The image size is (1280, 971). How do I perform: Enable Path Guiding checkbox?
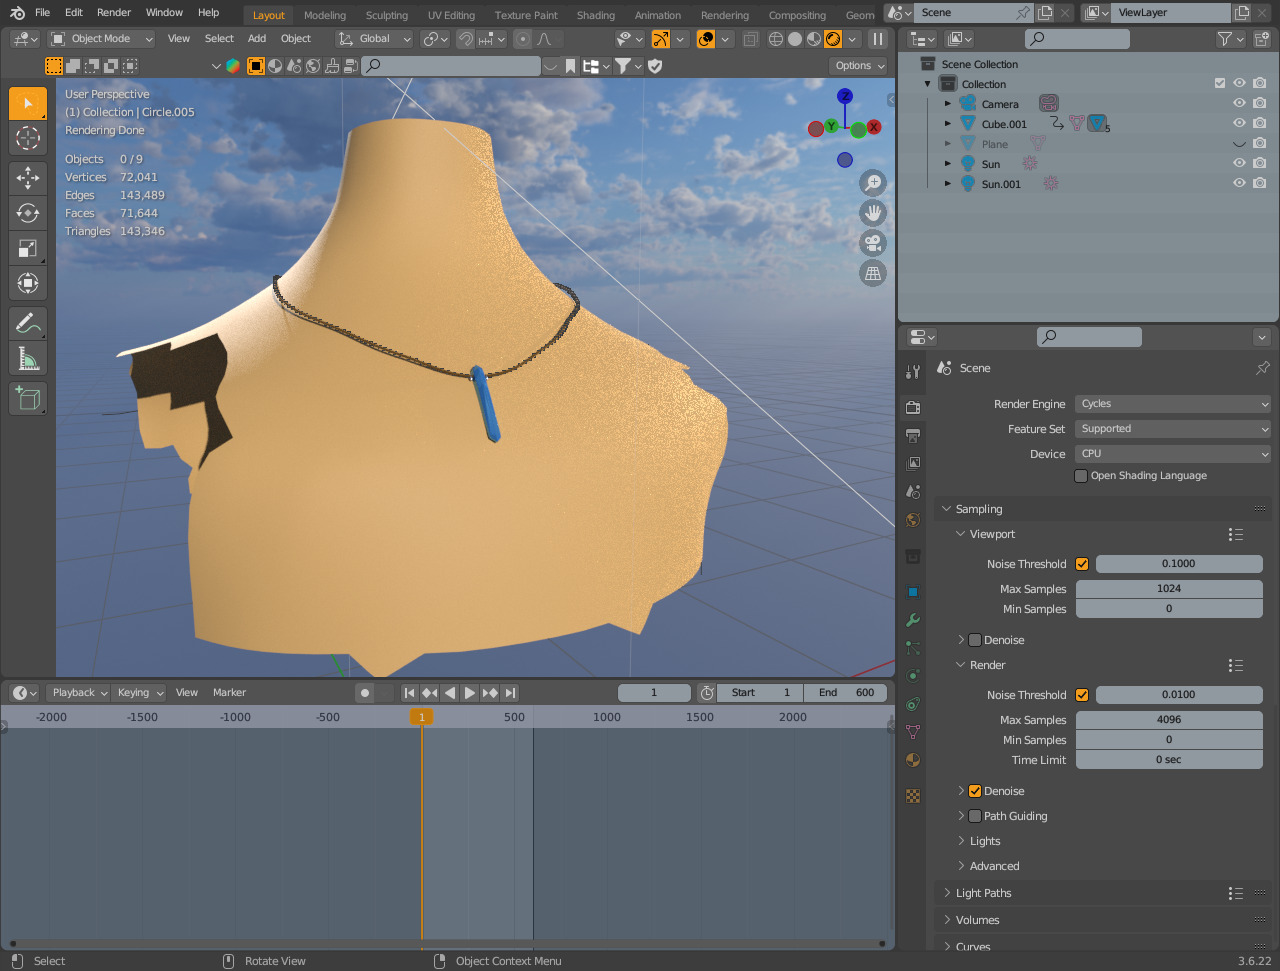click(x=975, y=816)
